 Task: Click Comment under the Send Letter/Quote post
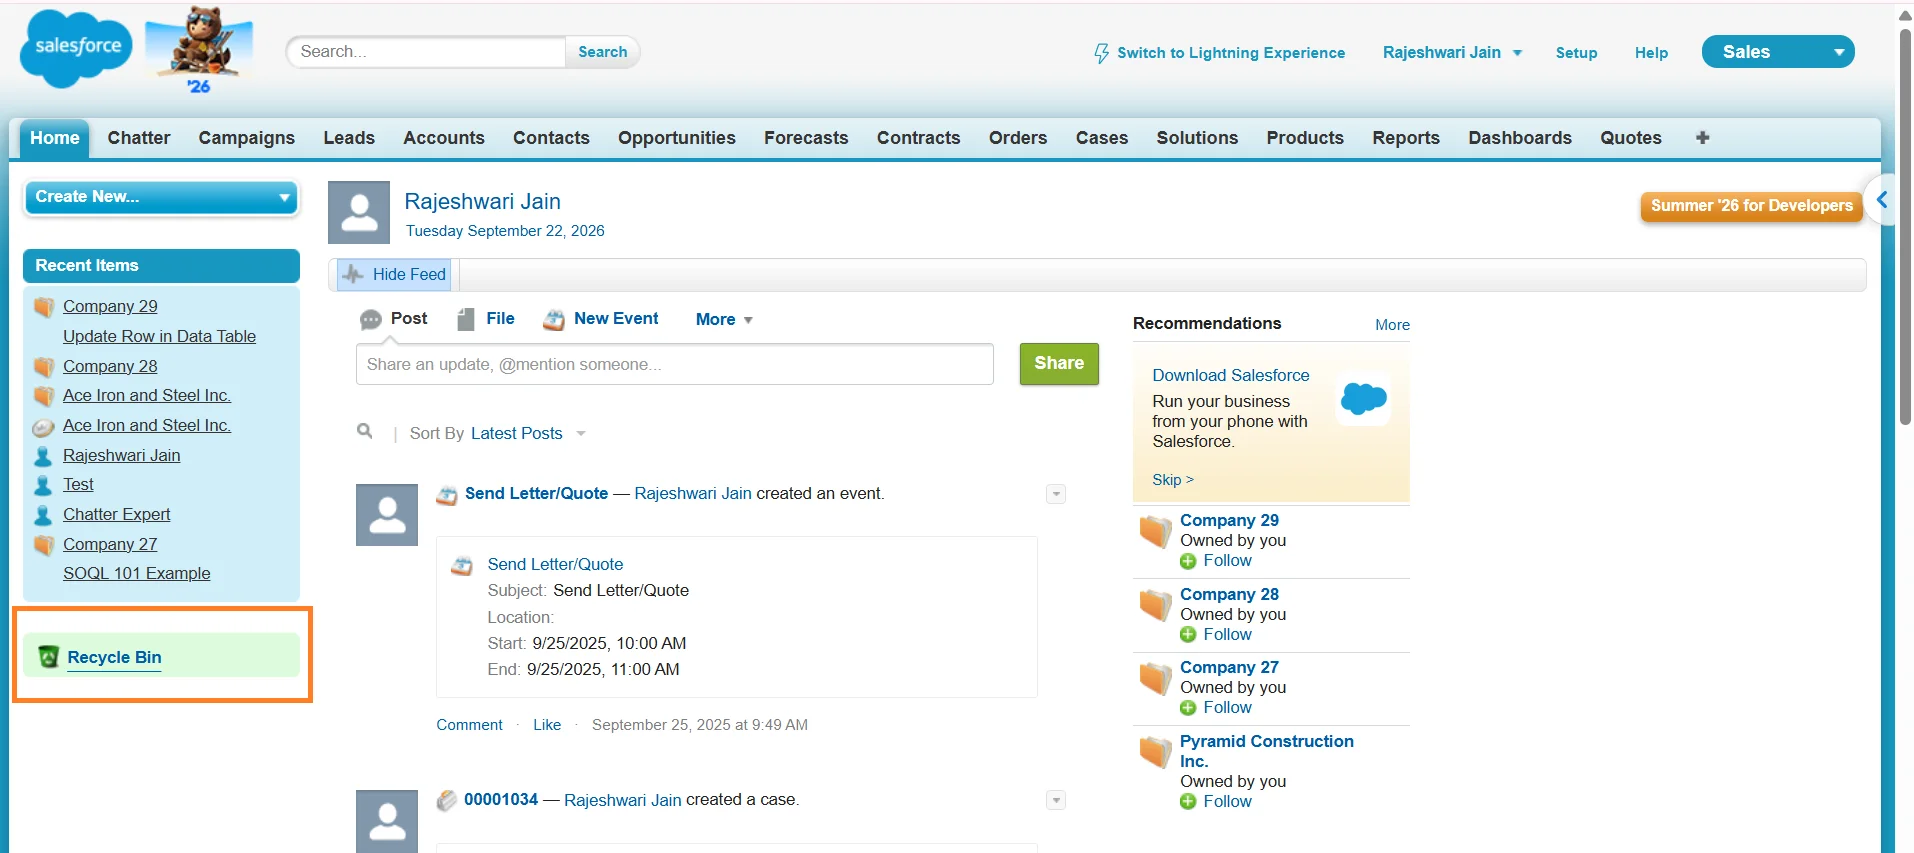pyautogui.click(x=469, y=725)
